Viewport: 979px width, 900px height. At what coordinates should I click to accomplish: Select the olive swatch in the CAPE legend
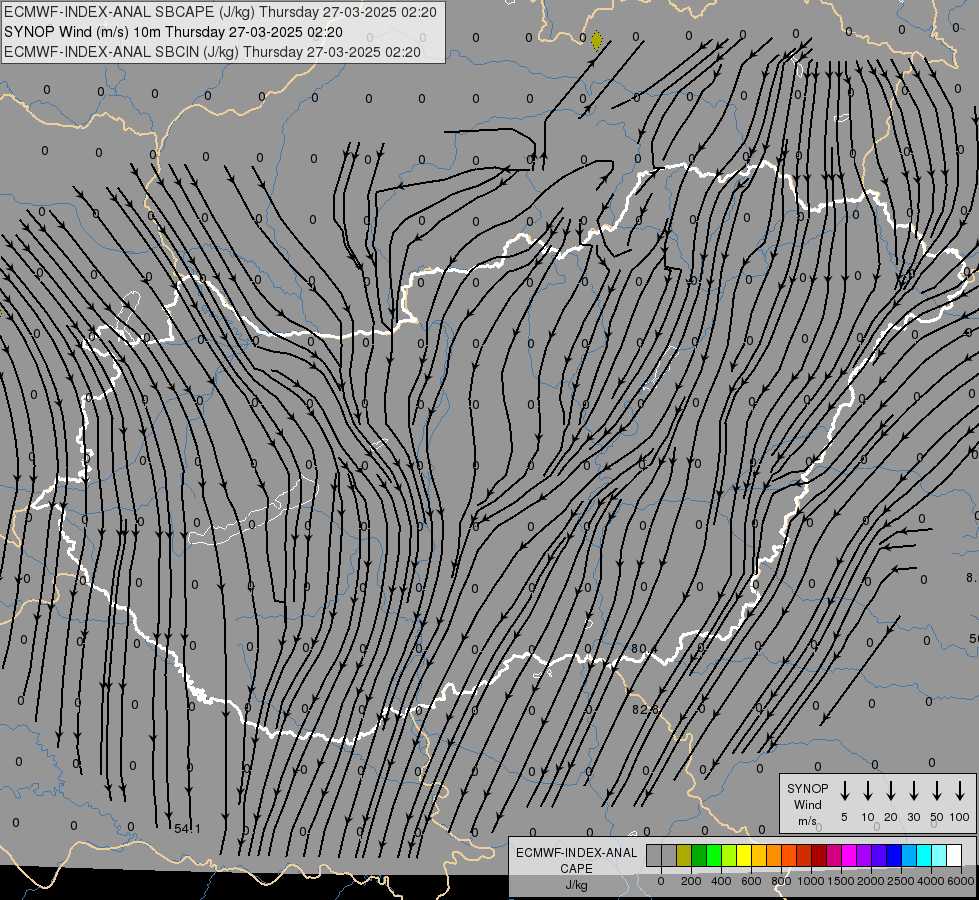(684, 856)
